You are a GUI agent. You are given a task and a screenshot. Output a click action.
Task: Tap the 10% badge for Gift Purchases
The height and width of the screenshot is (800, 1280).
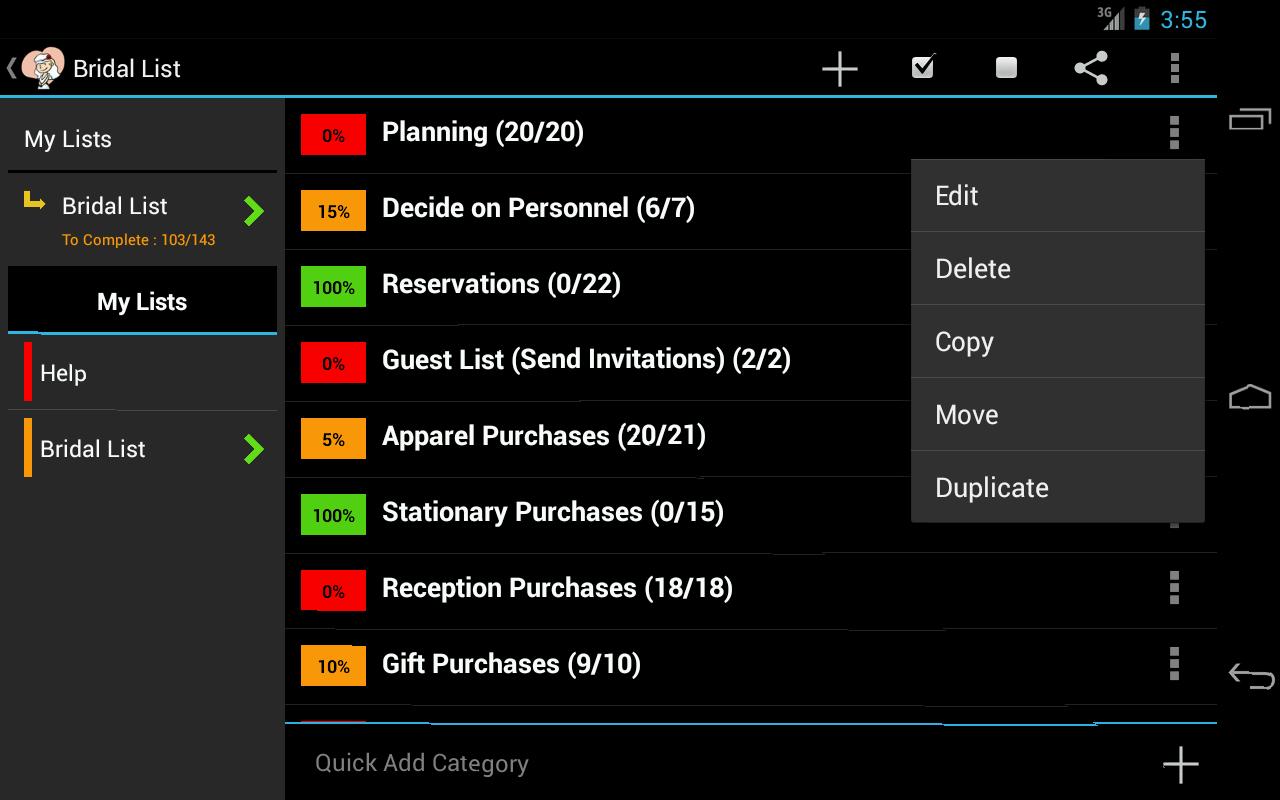[x=333, y=666]
